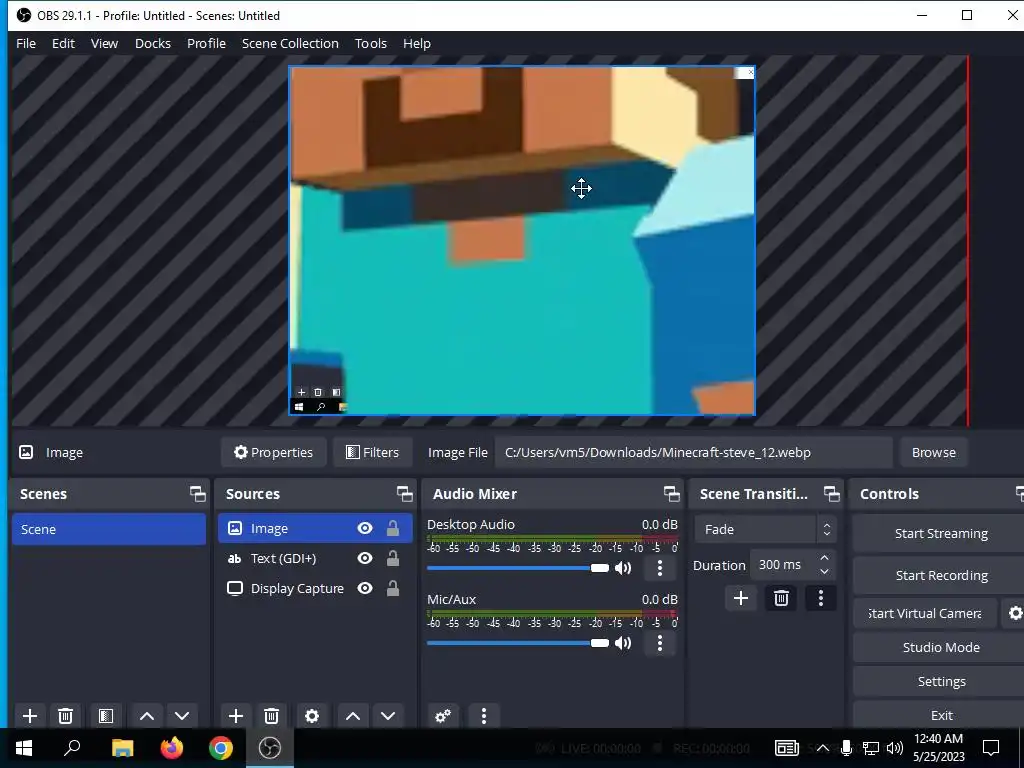Open the Help menu

[x=417, y=43]
